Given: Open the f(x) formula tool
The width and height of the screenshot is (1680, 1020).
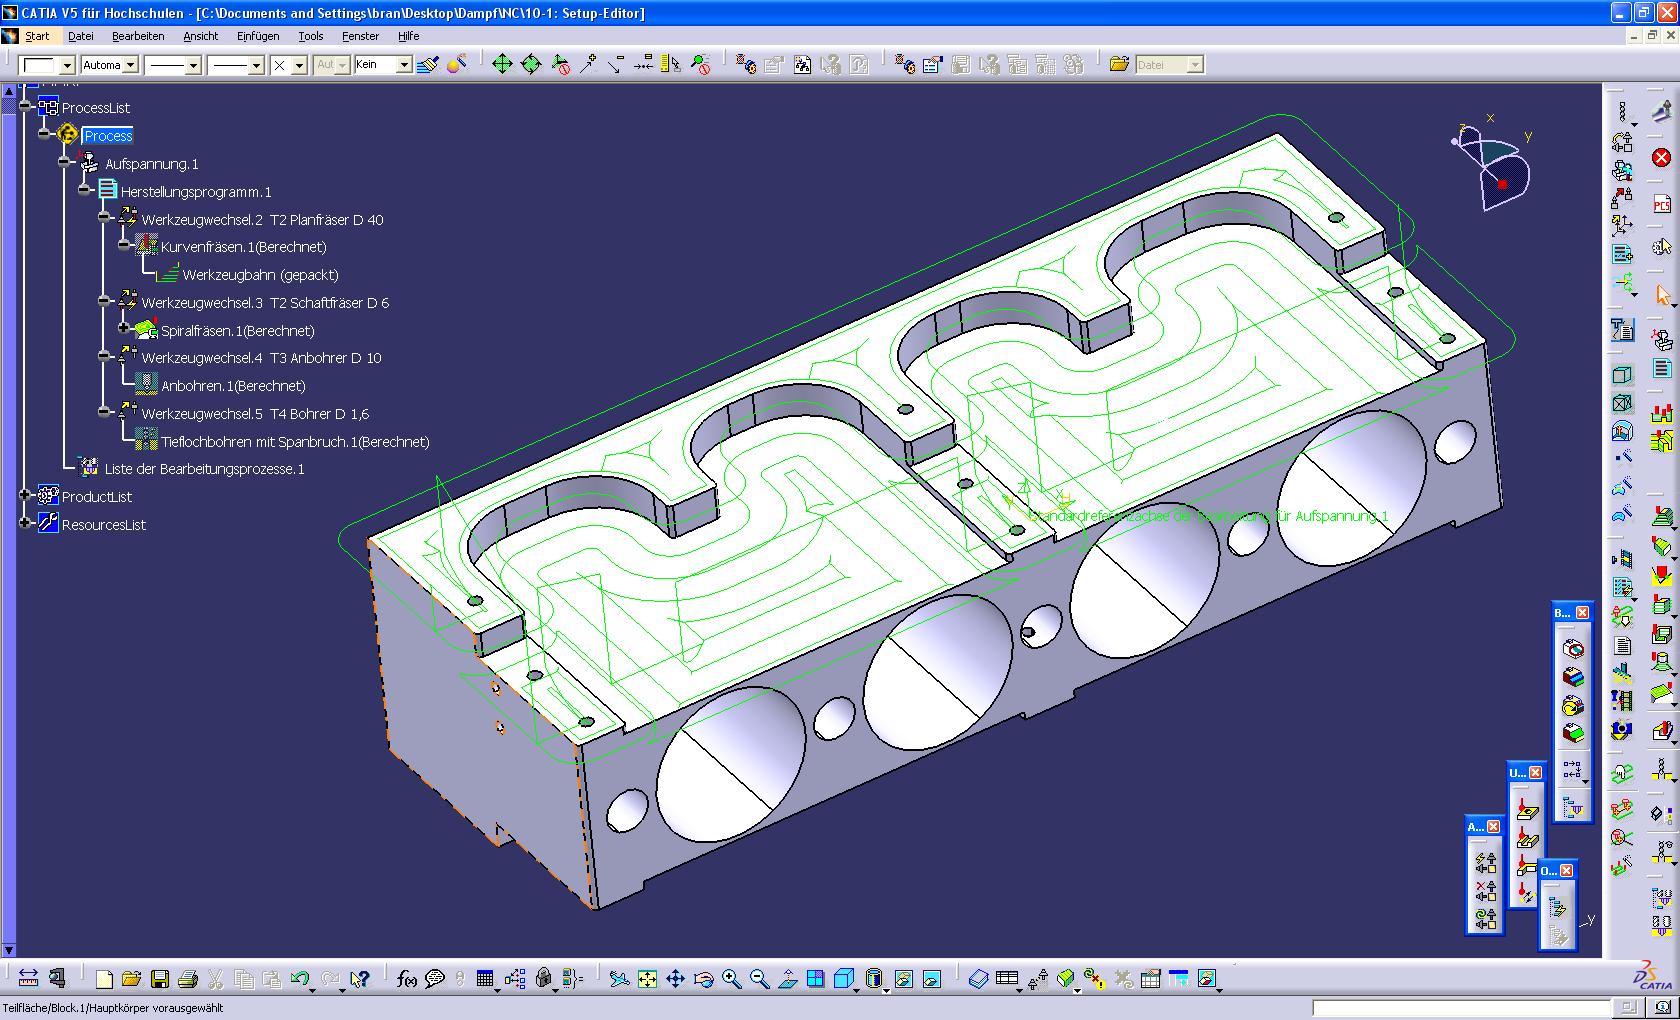Looking at the screenshot, I should click(x=406, y=979).
